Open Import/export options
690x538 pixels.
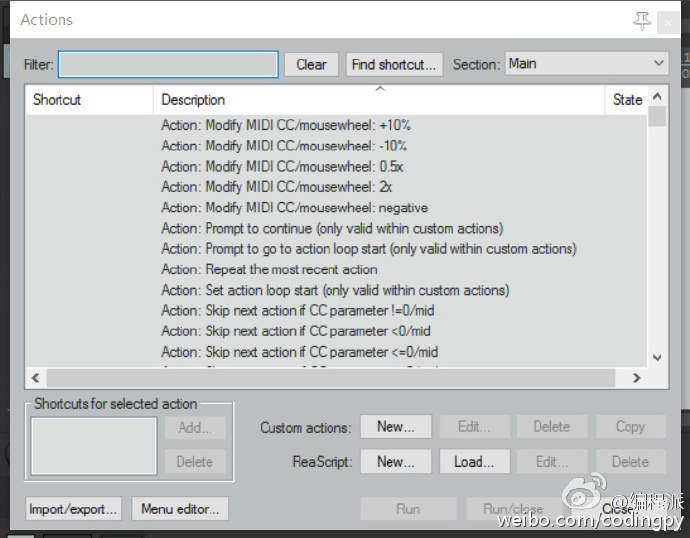[x=73, y=509]
